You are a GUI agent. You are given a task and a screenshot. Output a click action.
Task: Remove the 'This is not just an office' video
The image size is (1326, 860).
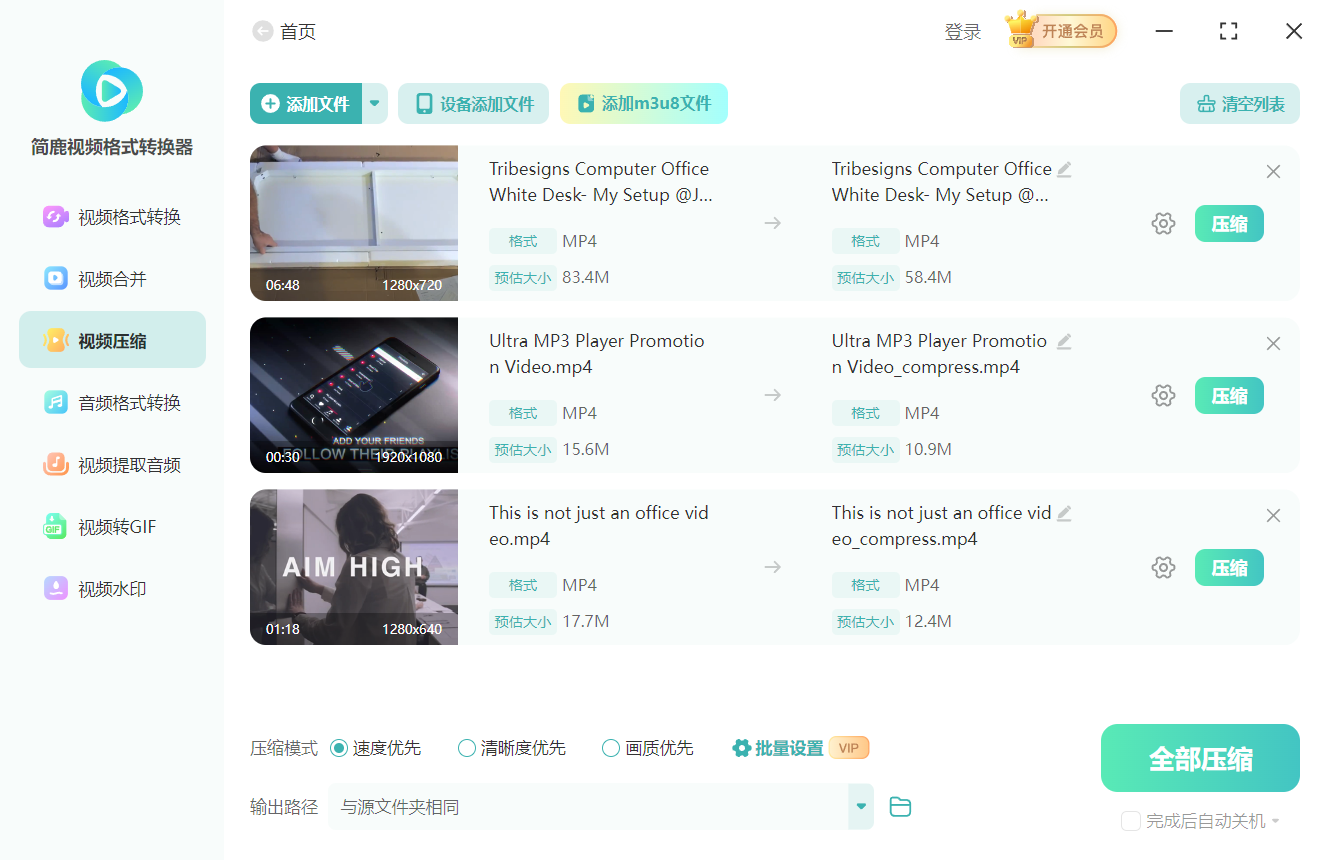click(x=1273, y=516)
